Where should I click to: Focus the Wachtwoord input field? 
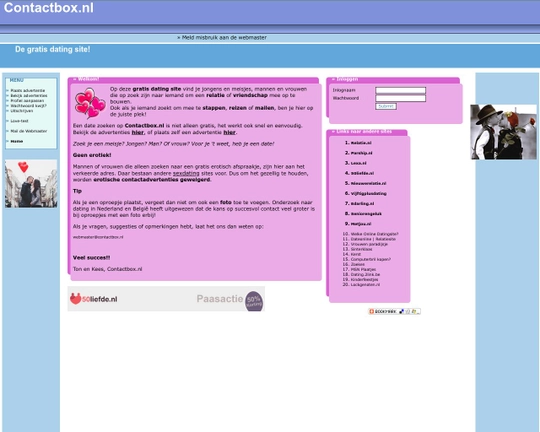point(400,99)
